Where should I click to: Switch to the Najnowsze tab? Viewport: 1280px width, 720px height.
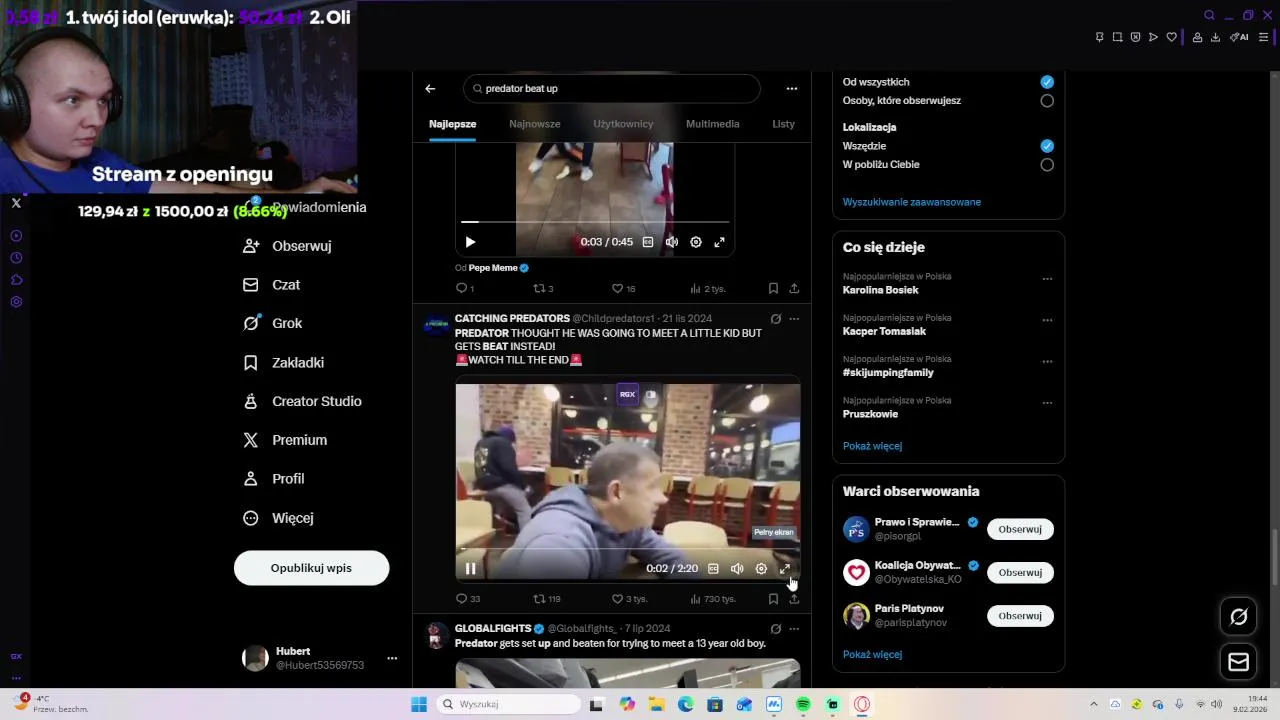[535, 124]
